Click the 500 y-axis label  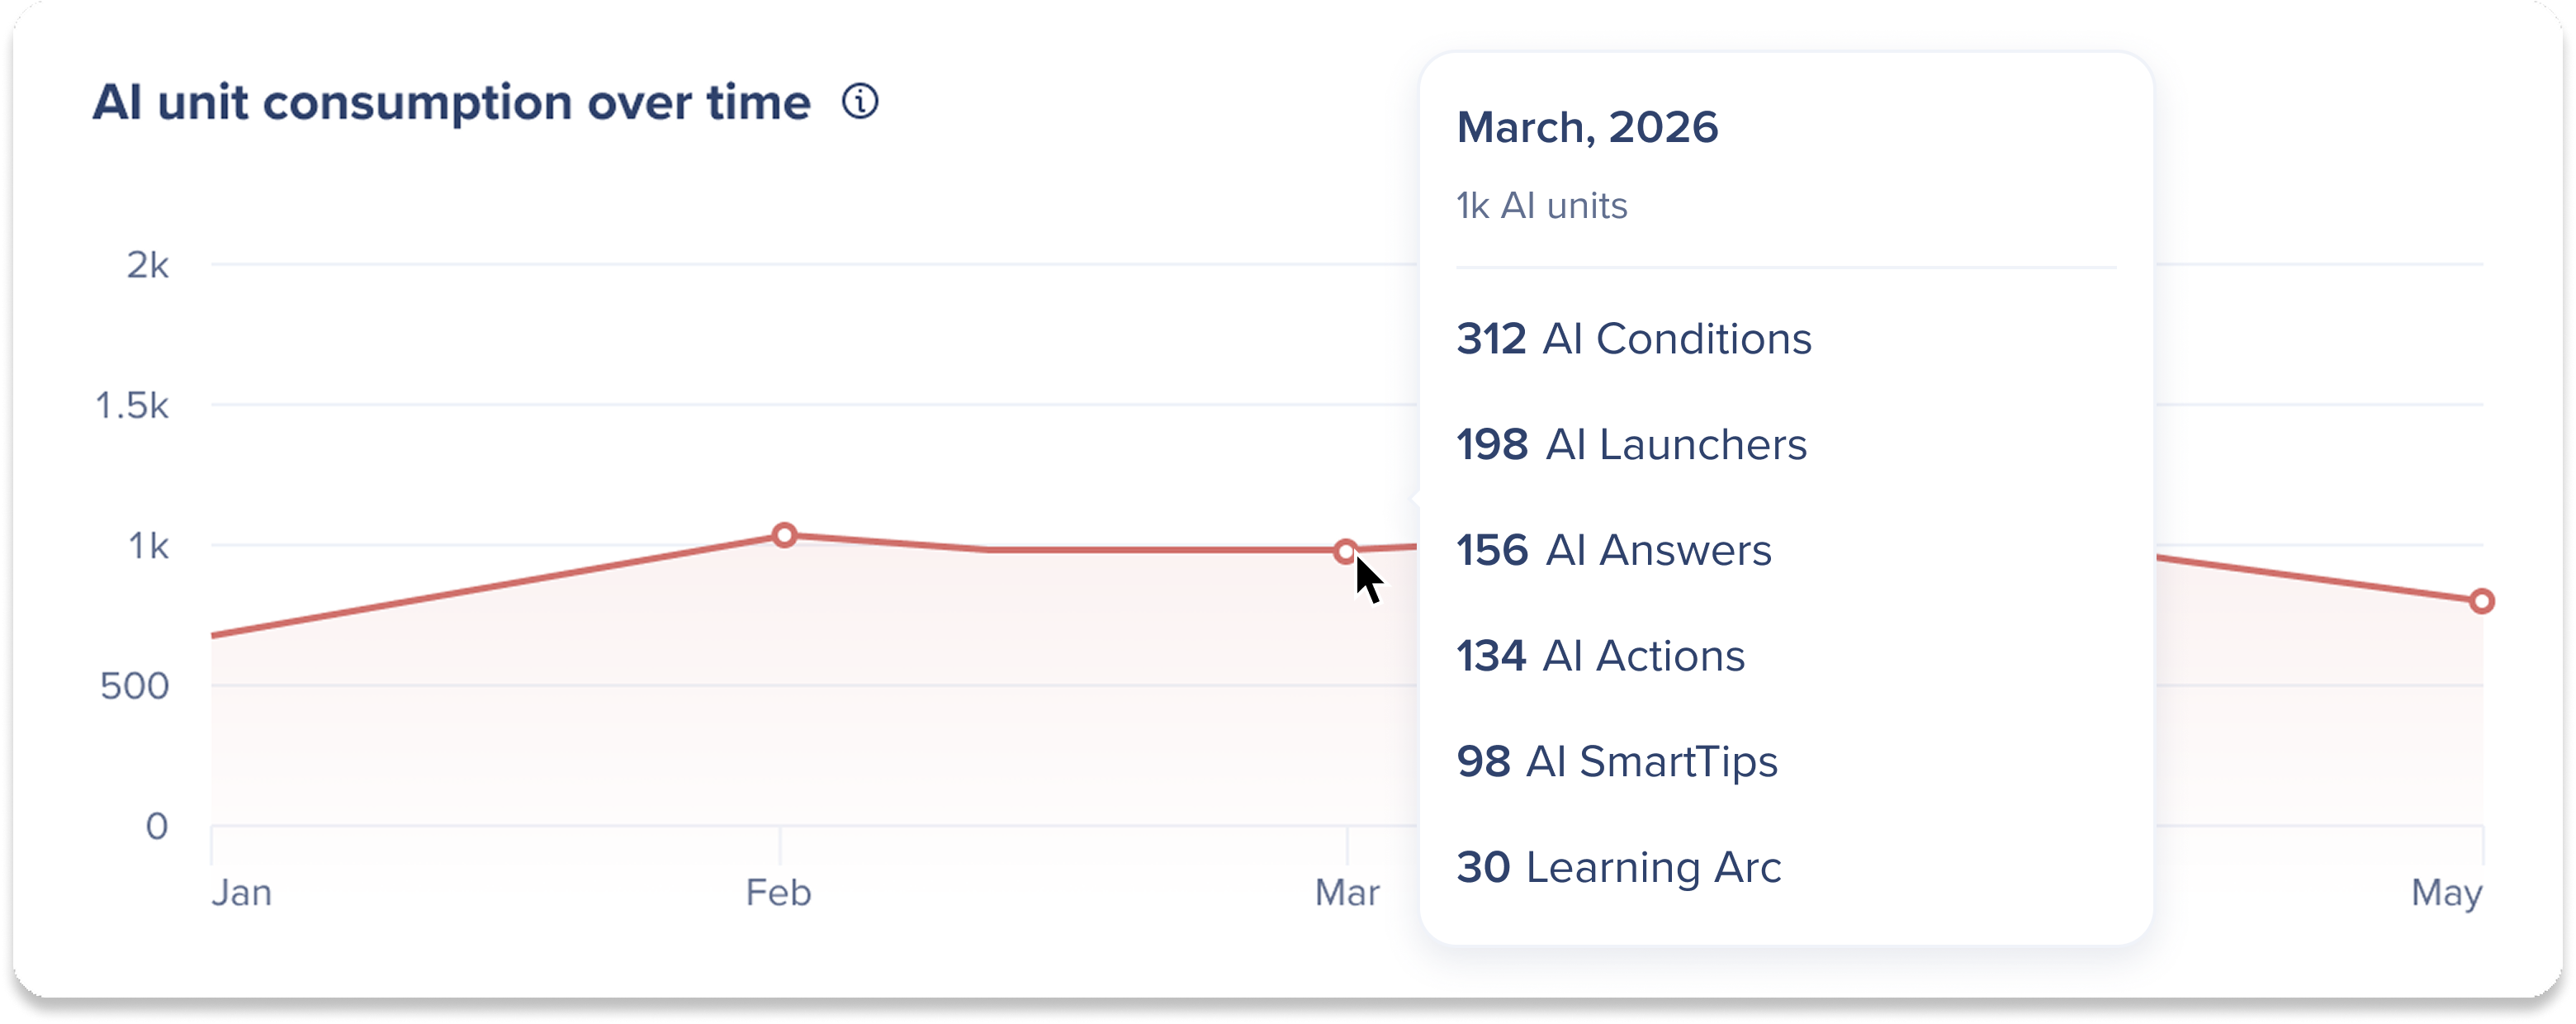134,686
